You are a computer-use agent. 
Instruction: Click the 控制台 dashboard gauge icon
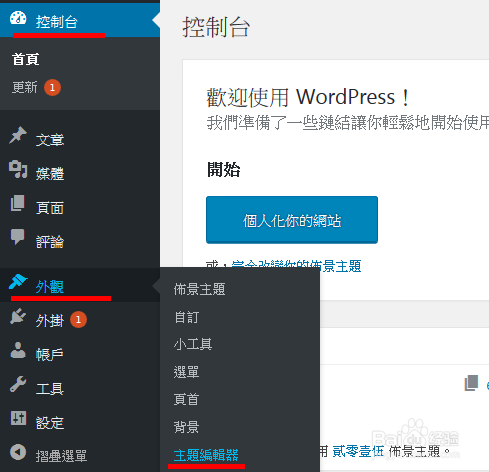(18, 18)
